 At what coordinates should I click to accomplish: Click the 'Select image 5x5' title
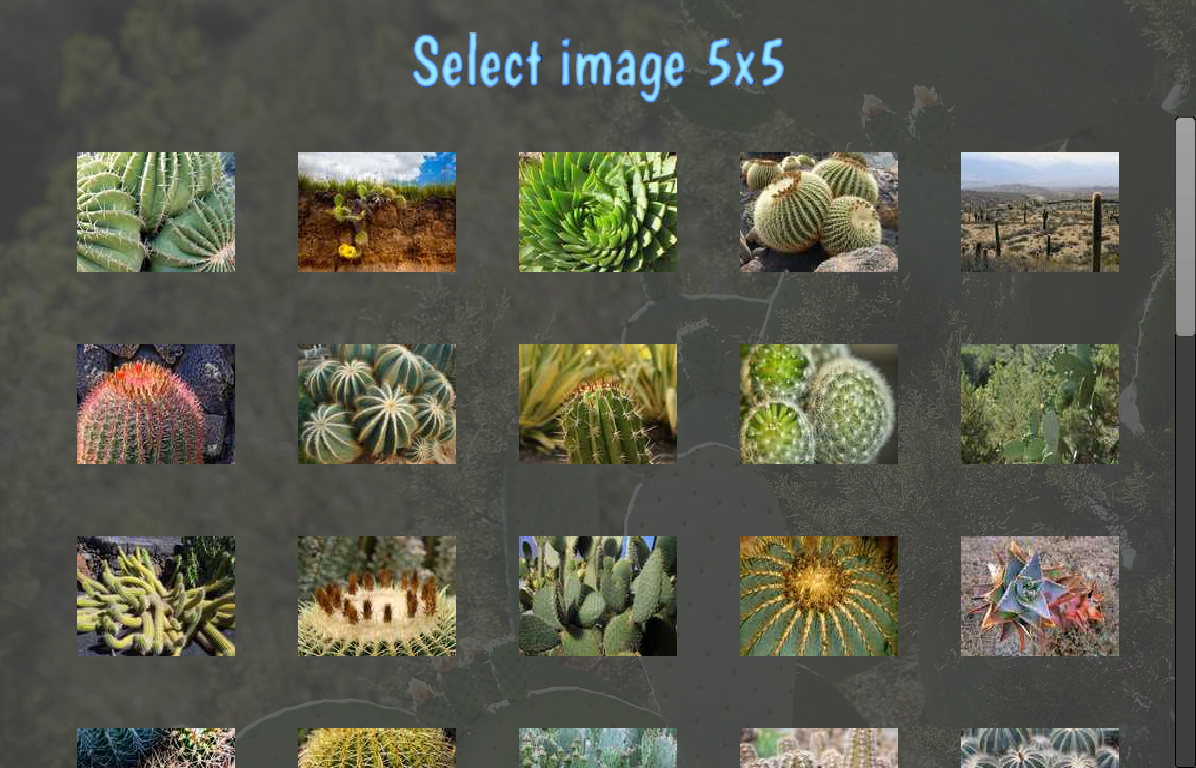point(599,66)
